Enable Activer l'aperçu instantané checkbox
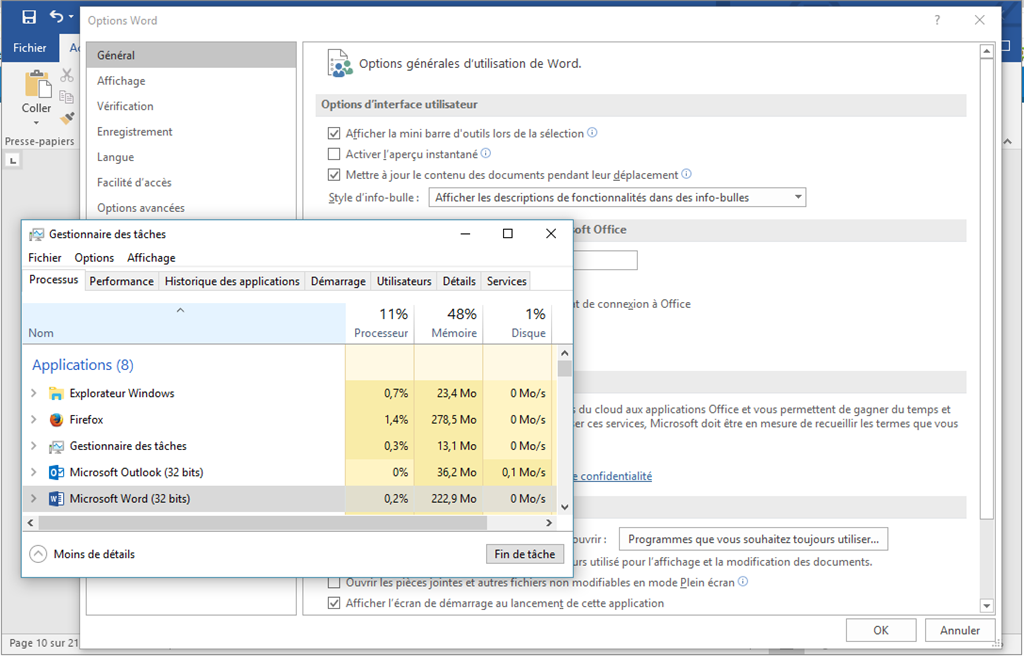 [x=334, y=154]
